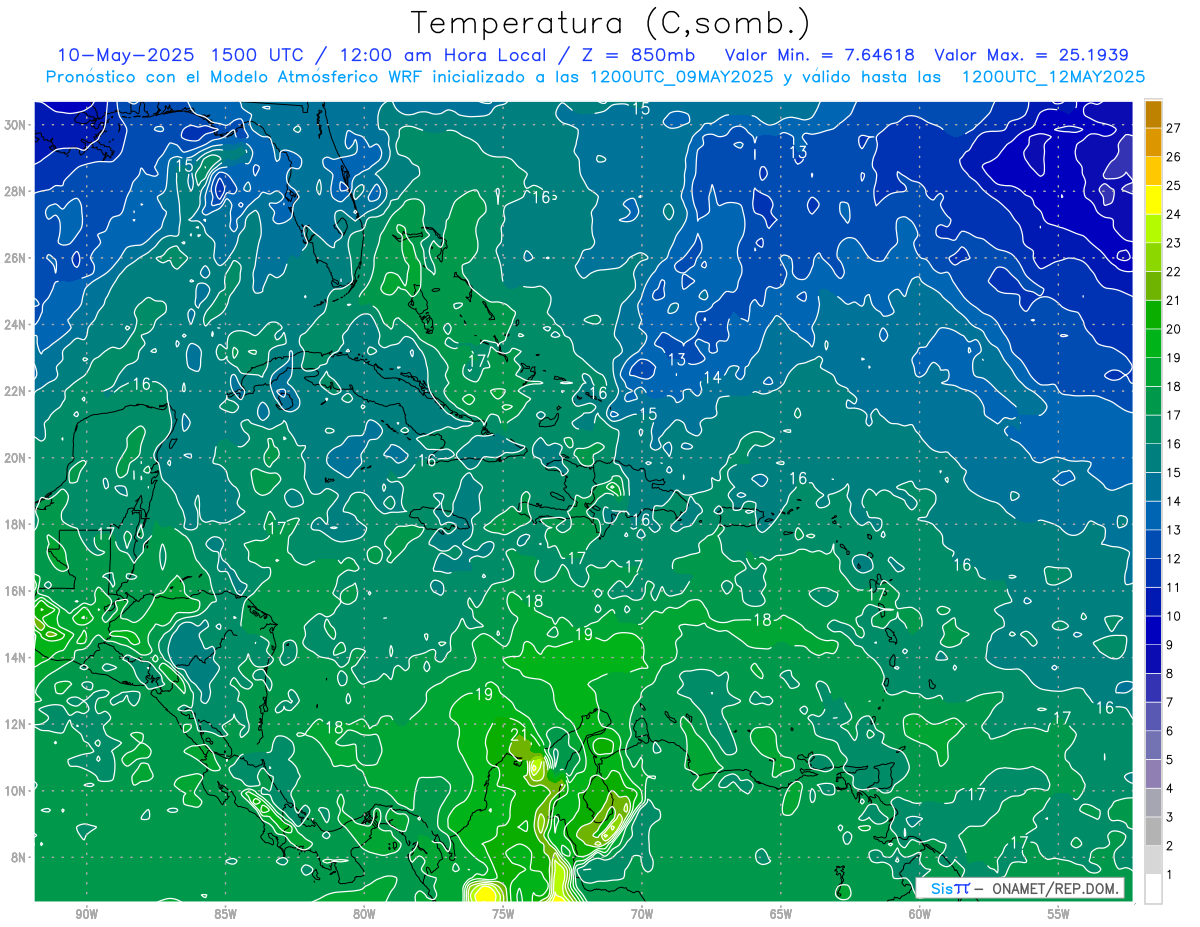
Task: Click the "28N" latitude axis label
Action: coord(16,191)
